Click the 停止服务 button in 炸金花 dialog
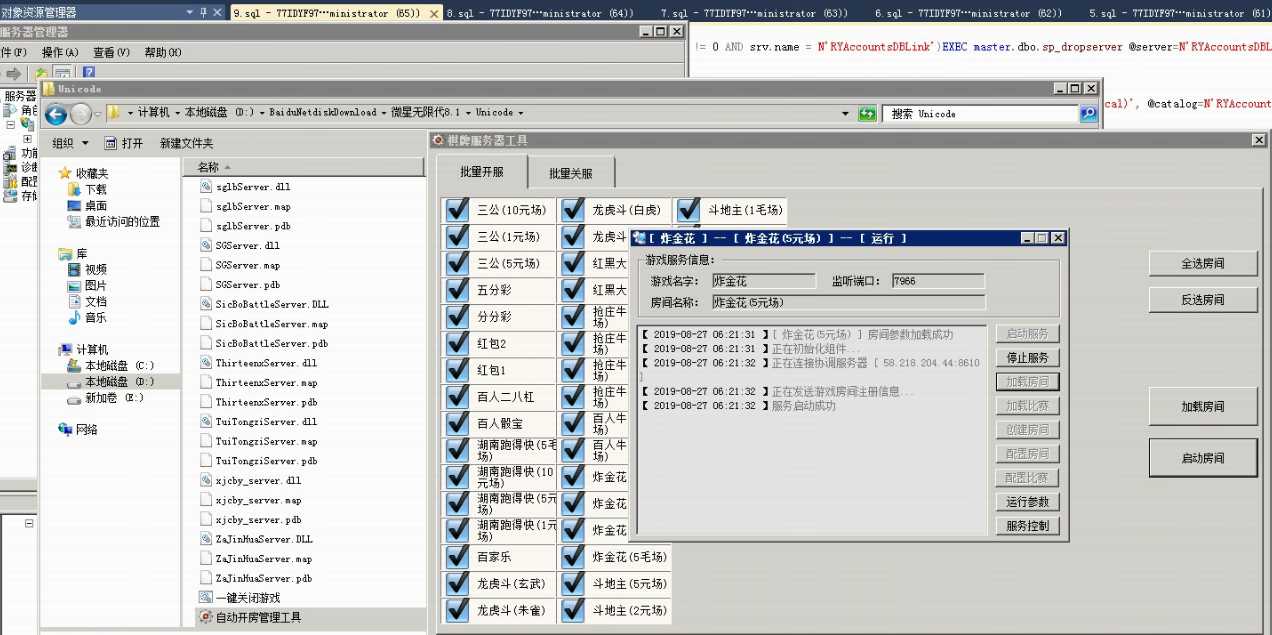Viewport: 1272px width, 635px height. (1027, 358)
